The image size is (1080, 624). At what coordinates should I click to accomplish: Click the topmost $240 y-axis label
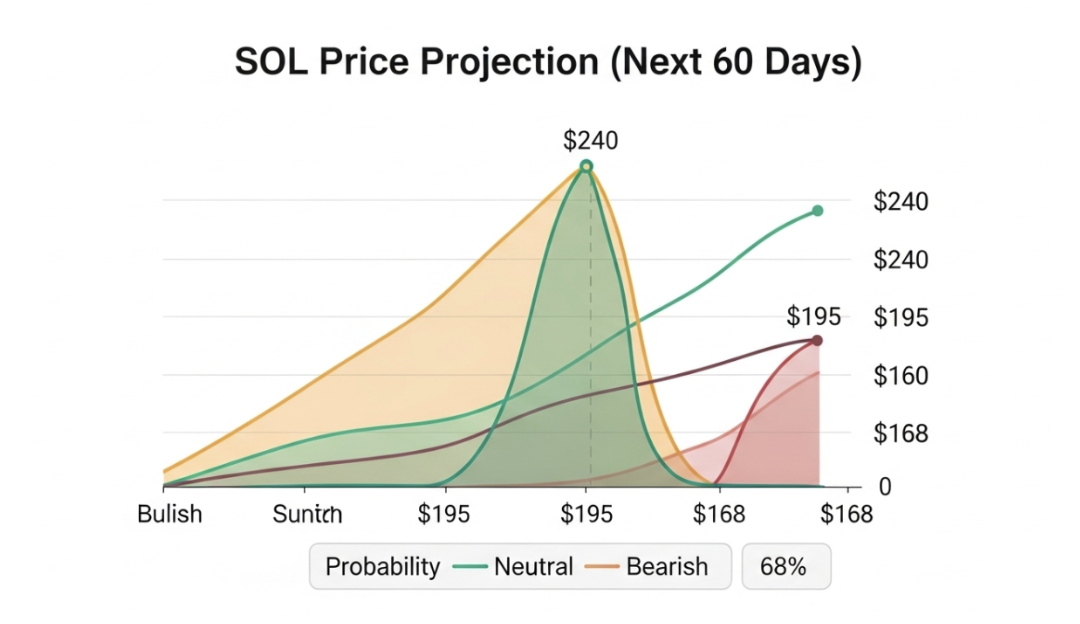click(901, 202)
